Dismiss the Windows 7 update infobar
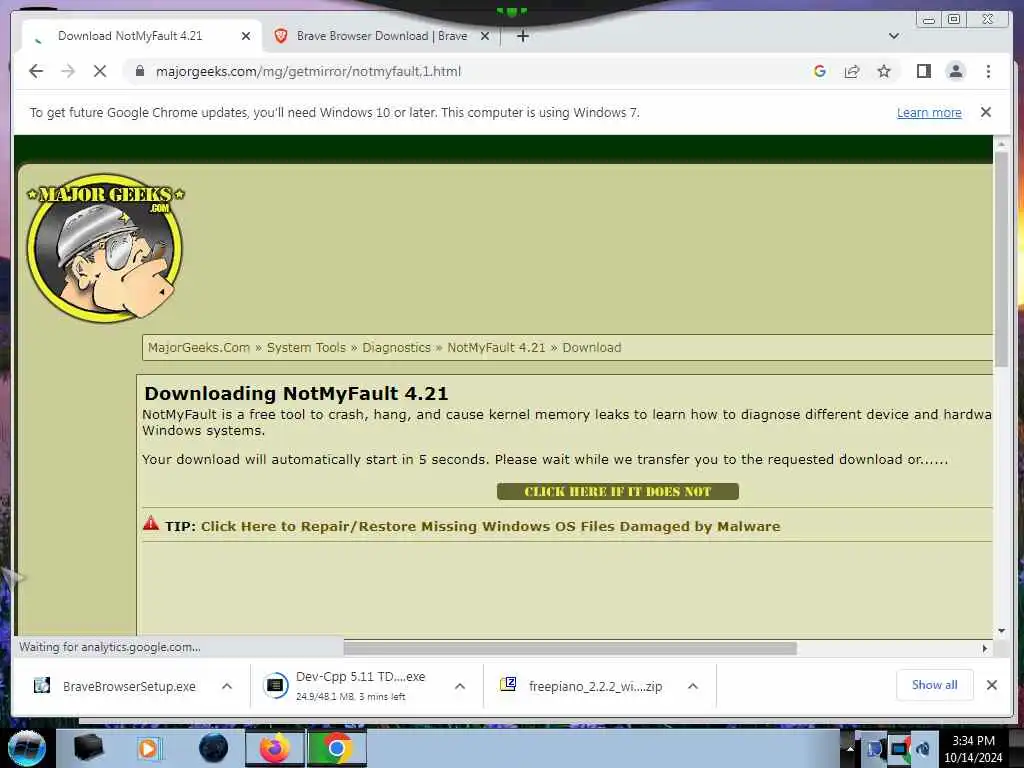 [985, 112]
